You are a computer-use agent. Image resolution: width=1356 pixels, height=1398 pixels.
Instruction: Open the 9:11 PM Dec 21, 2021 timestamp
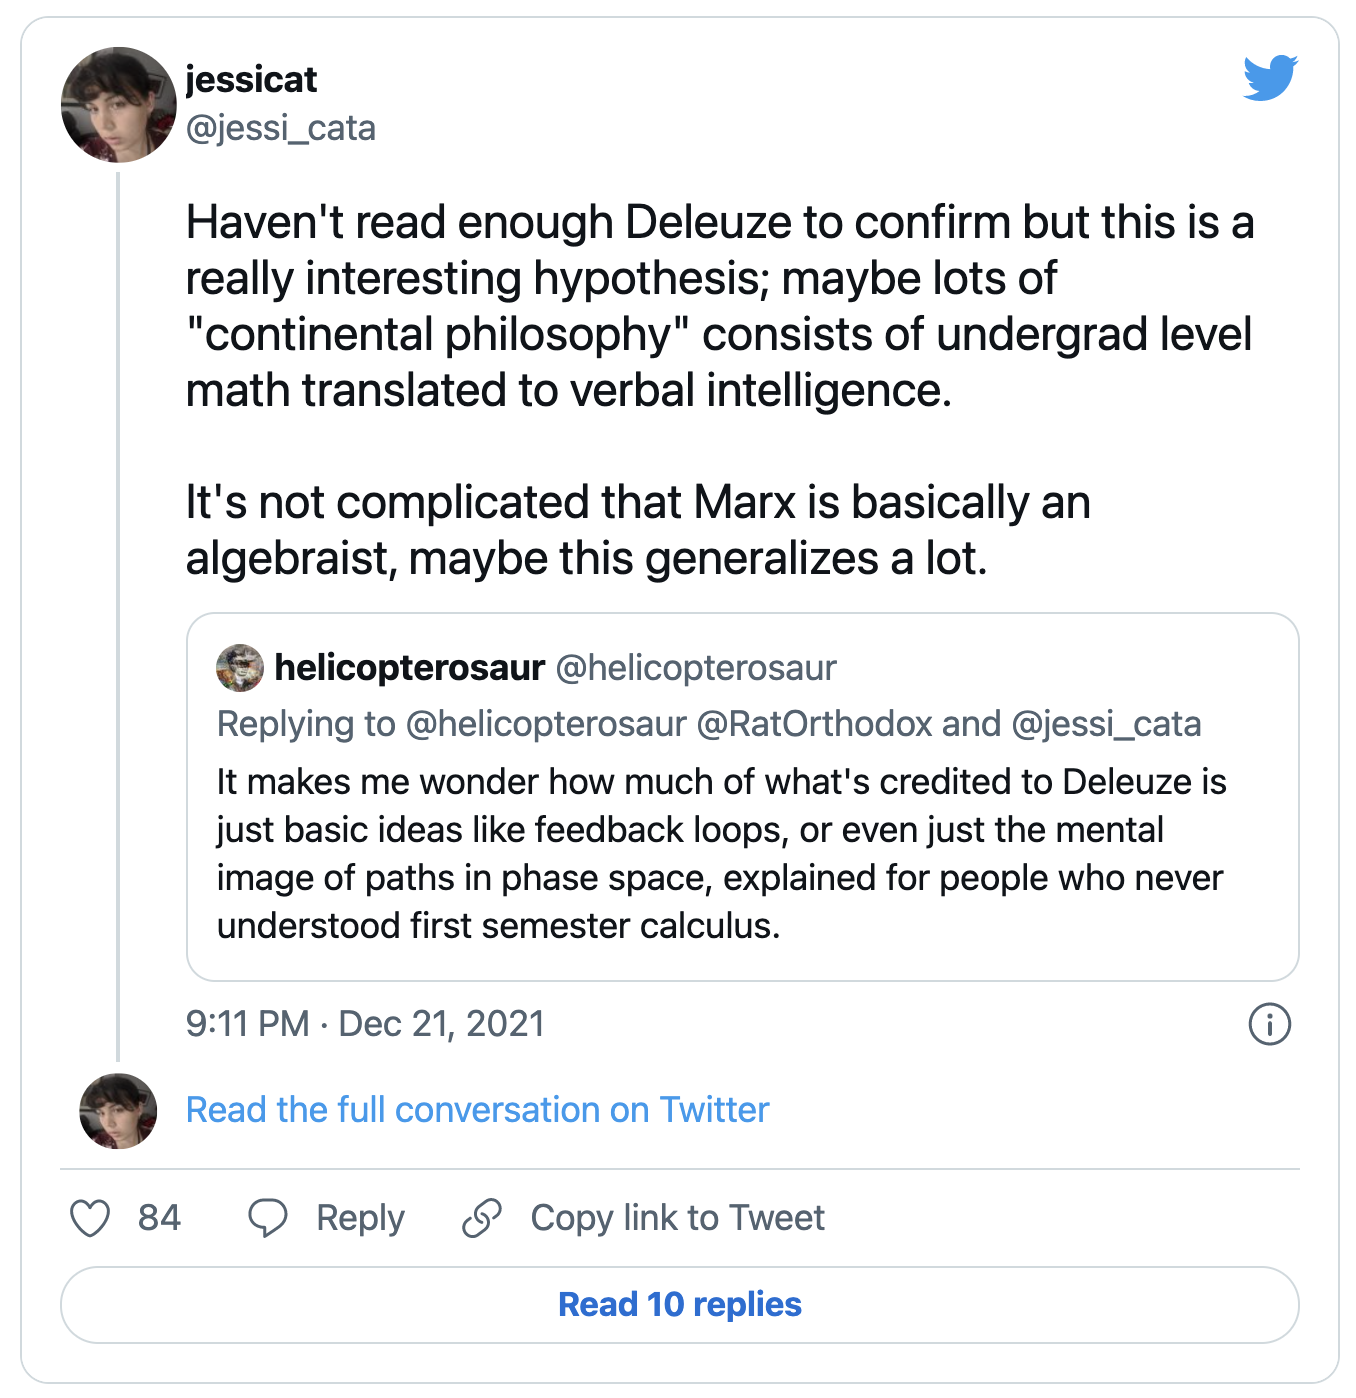[x=365, y=1024]
